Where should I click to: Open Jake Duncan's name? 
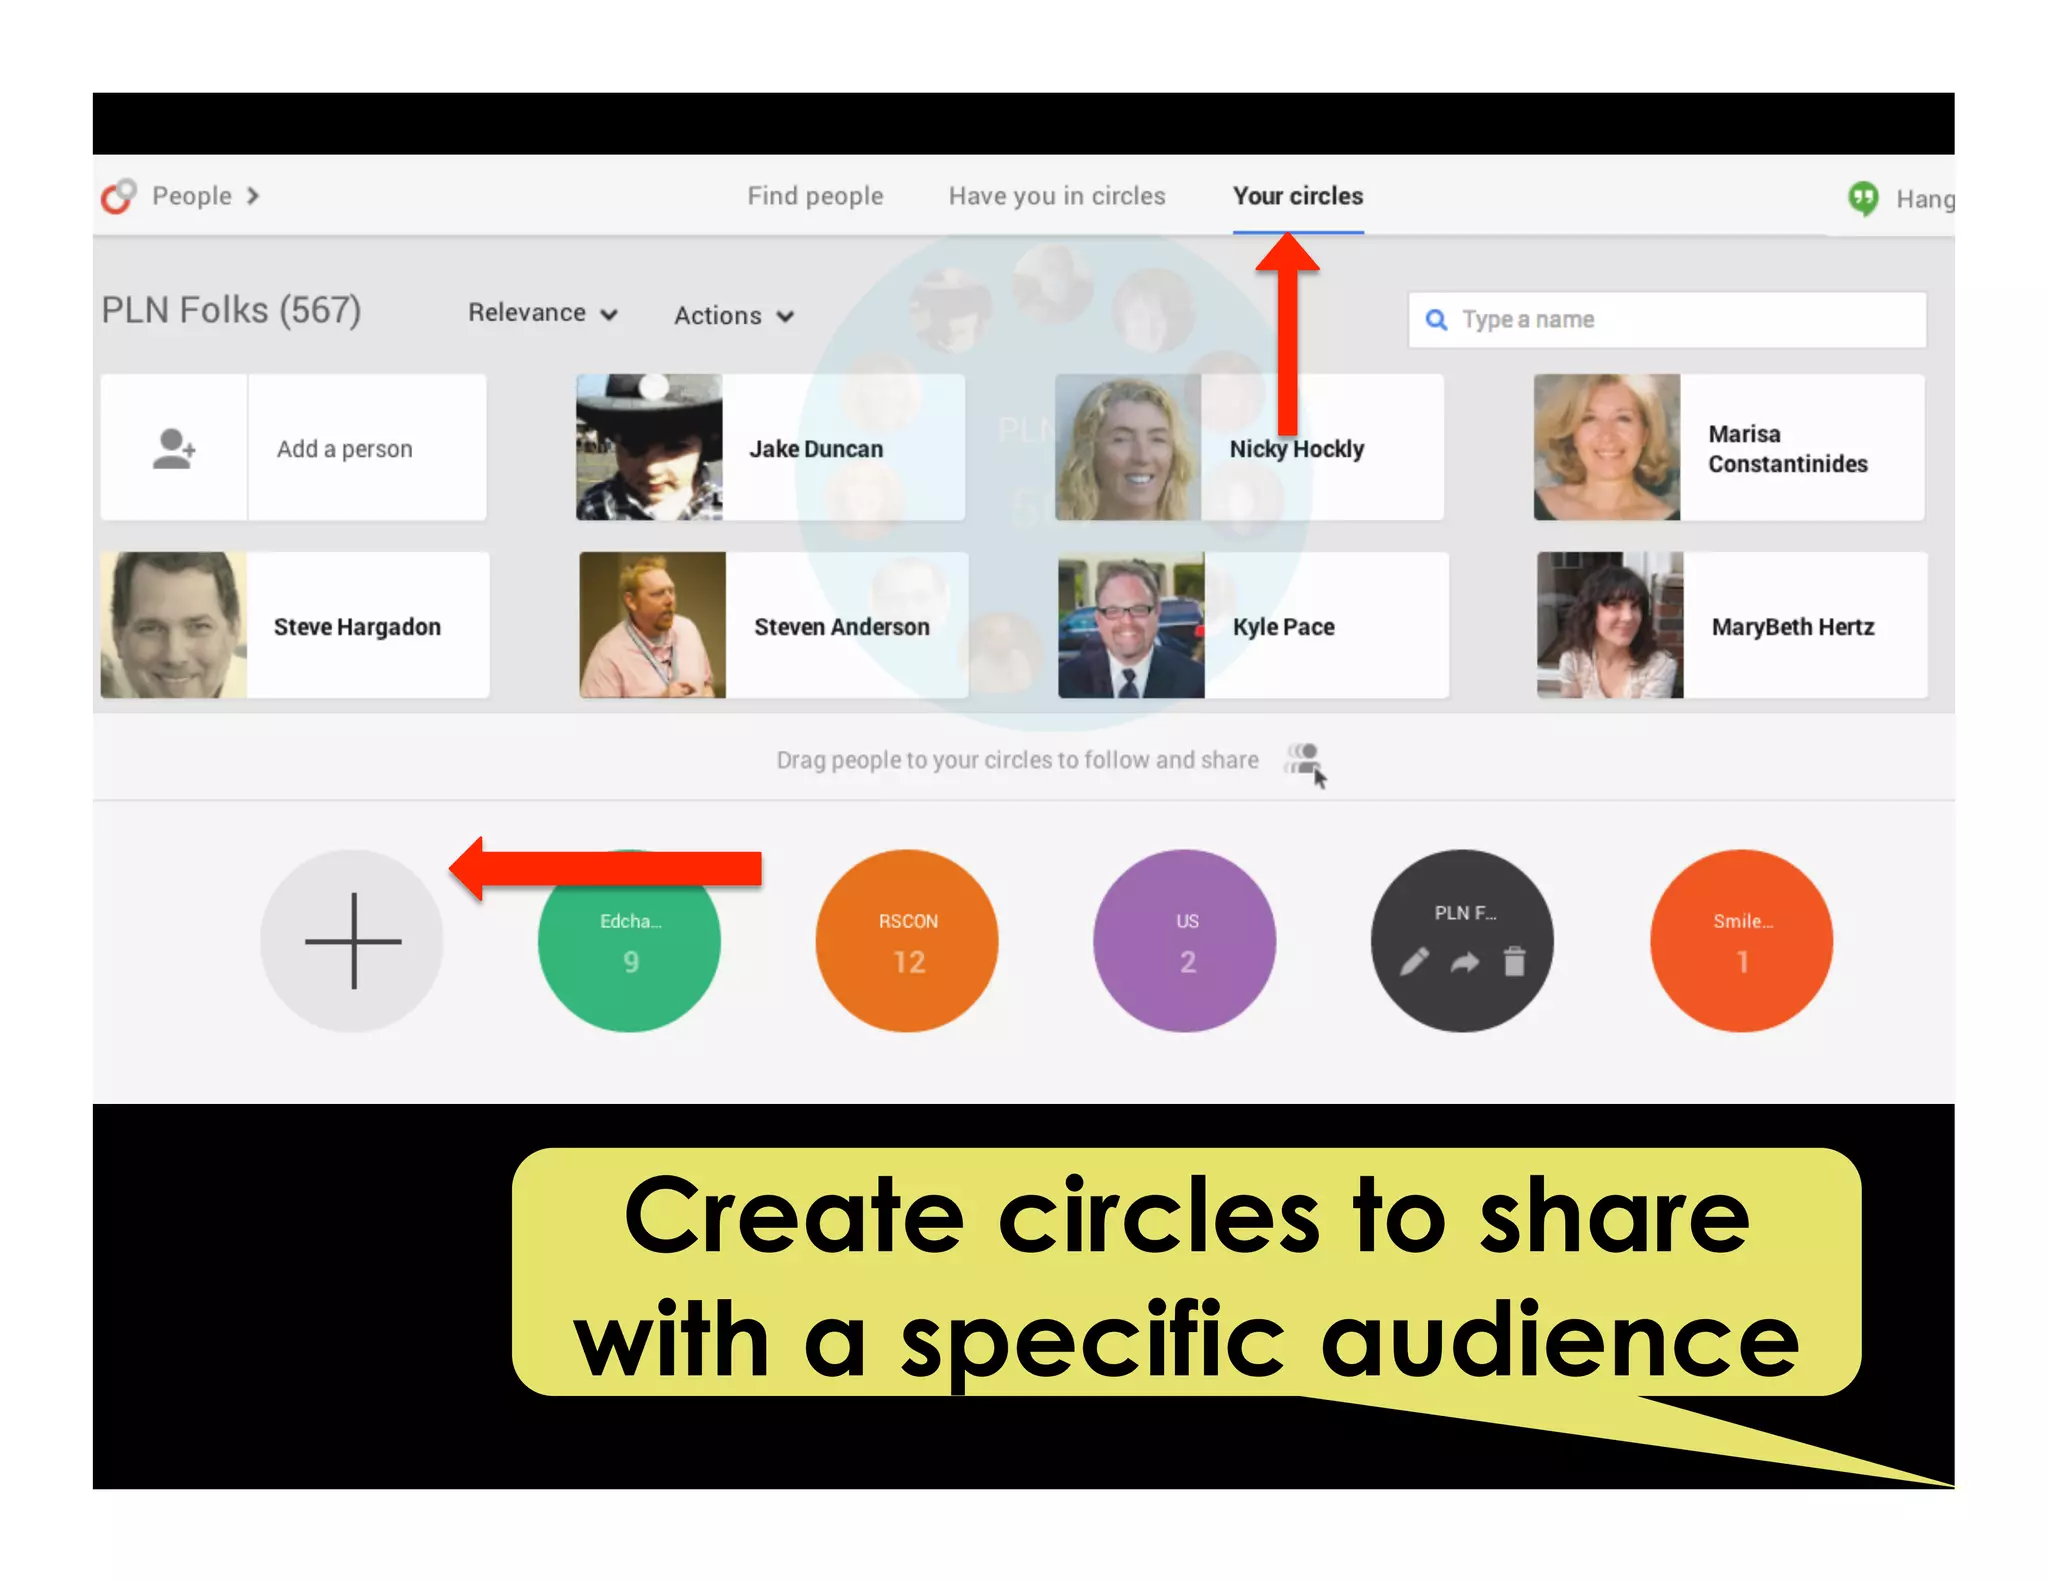(816, 449)
